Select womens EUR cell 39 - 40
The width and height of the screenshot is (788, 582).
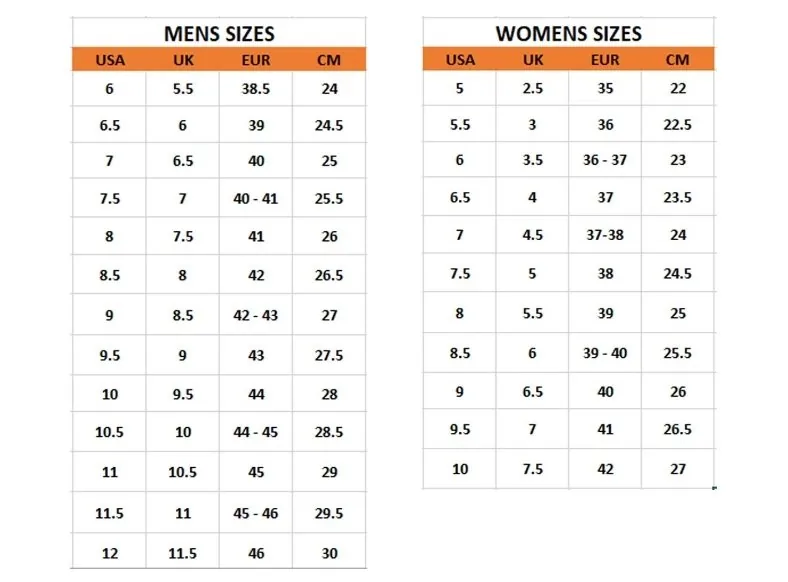(605, 353)
